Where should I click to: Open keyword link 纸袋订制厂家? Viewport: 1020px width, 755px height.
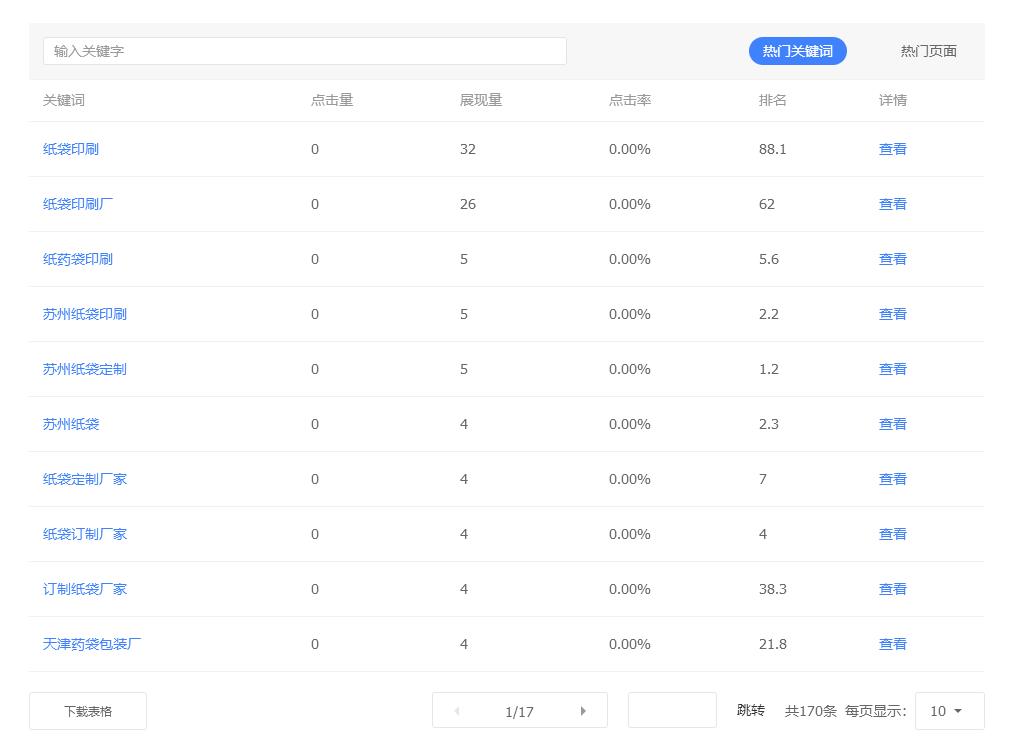pyautogui.click(x=85, y=534)
